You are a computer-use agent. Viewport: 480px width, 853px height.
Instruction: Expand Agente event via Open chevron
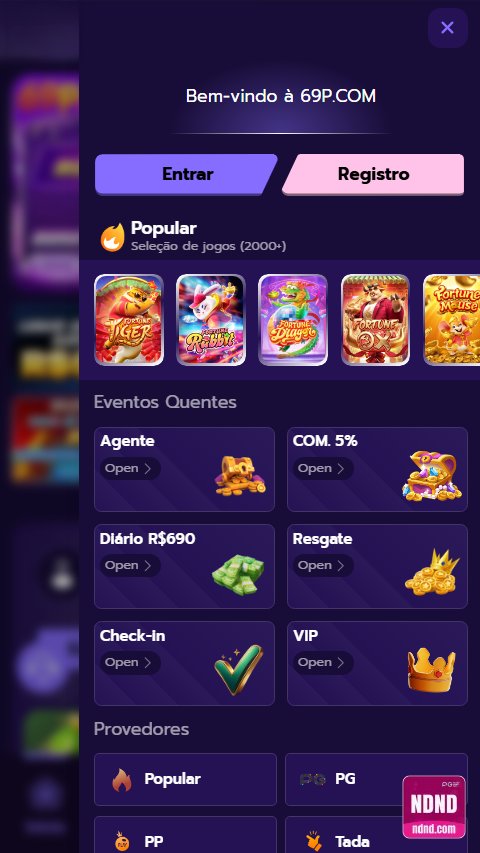pos(130,468)
